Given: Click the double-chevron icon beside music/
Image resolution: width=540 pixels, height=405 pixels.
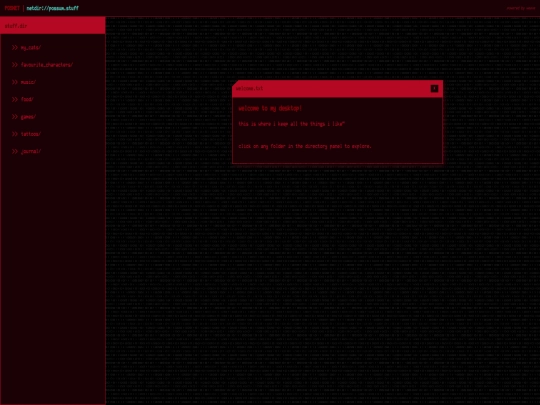Looking at the screenshot, I should [x=15, y=82].
